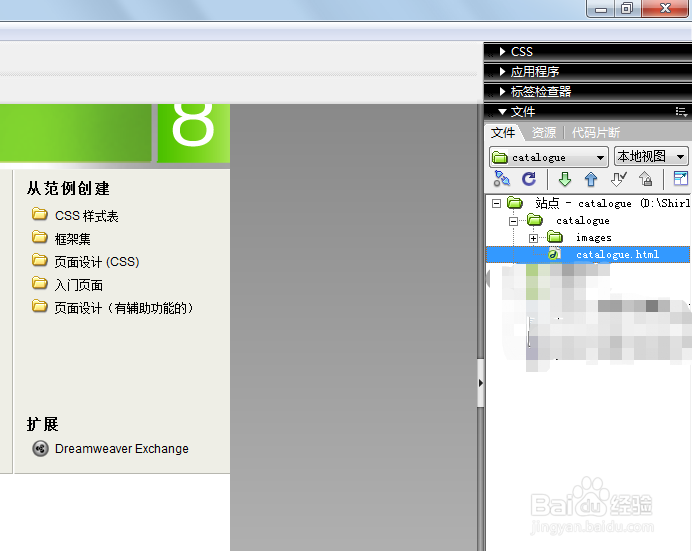The image size is (692, 551).
Task: Switch to the 资源 tab
Action: click(x=544, y=132)
